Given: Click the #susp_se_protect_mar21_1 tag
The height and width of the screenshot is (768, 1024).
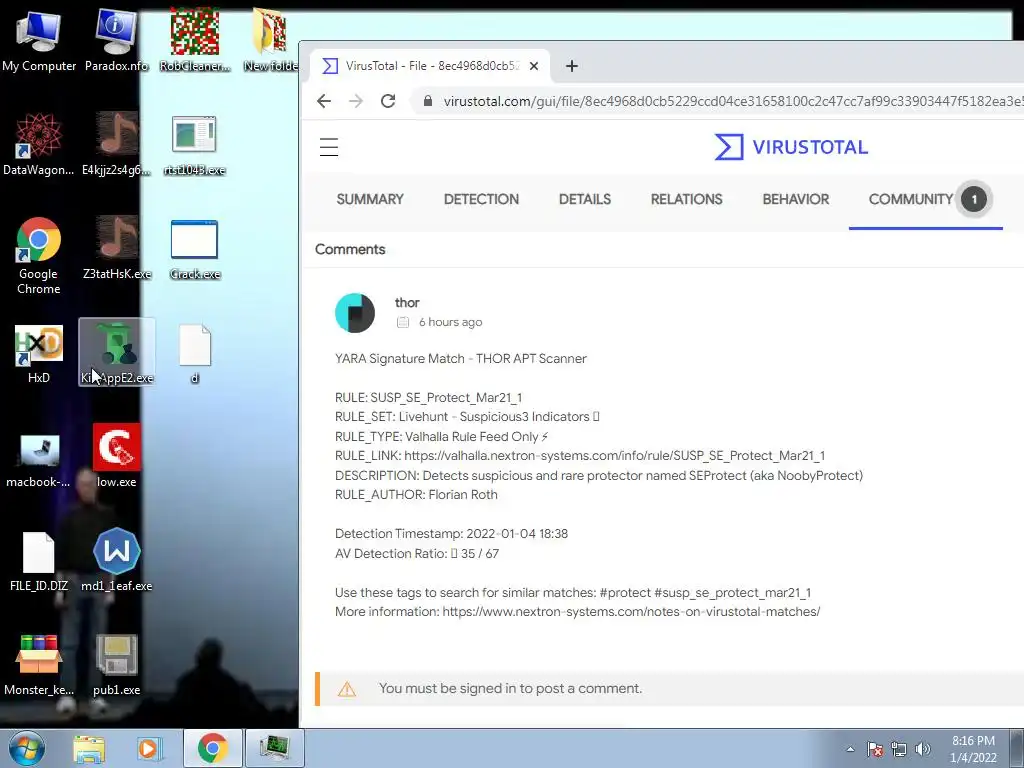Looking at the screenshot, I should (732, 593).
